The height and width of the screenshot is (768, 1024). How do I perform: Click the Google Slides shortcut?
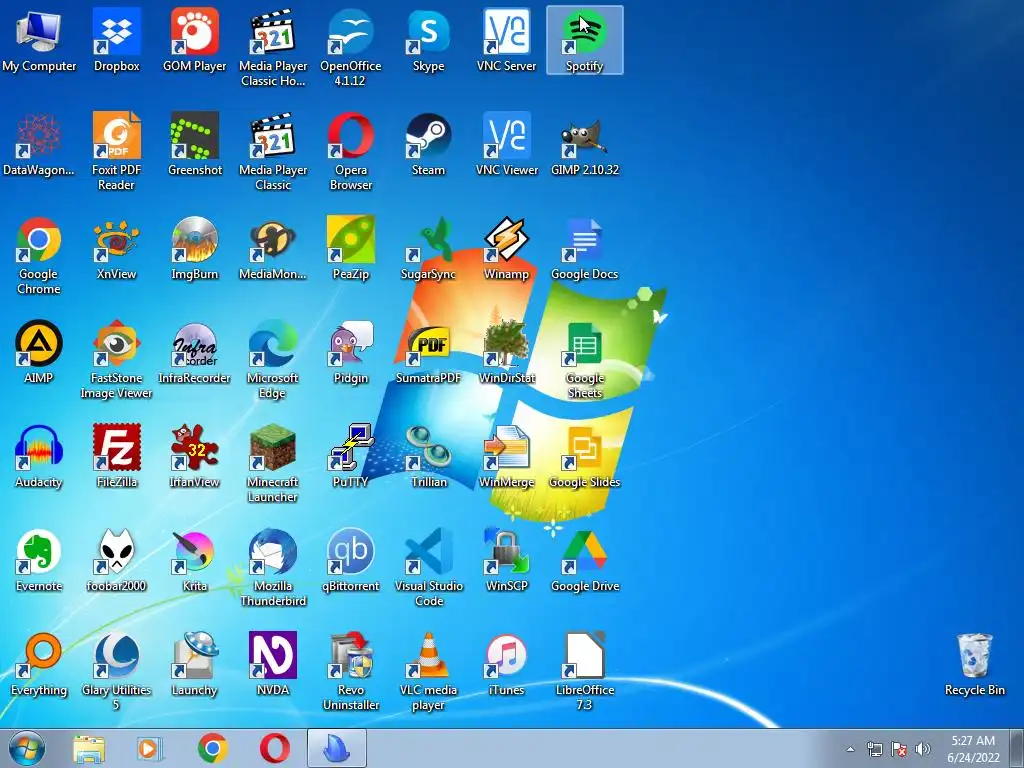584,456
